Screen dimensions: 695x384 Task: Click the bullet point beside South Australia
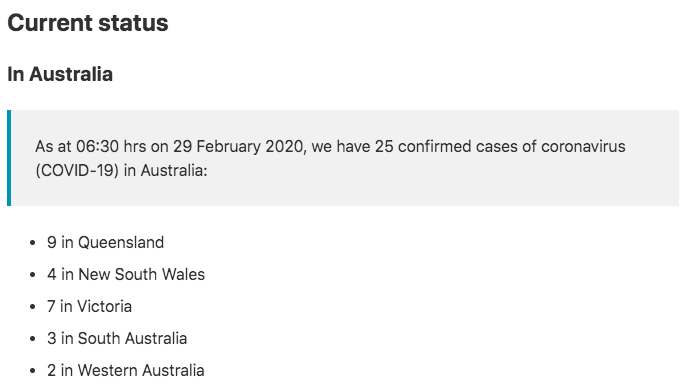click(32, 339)
